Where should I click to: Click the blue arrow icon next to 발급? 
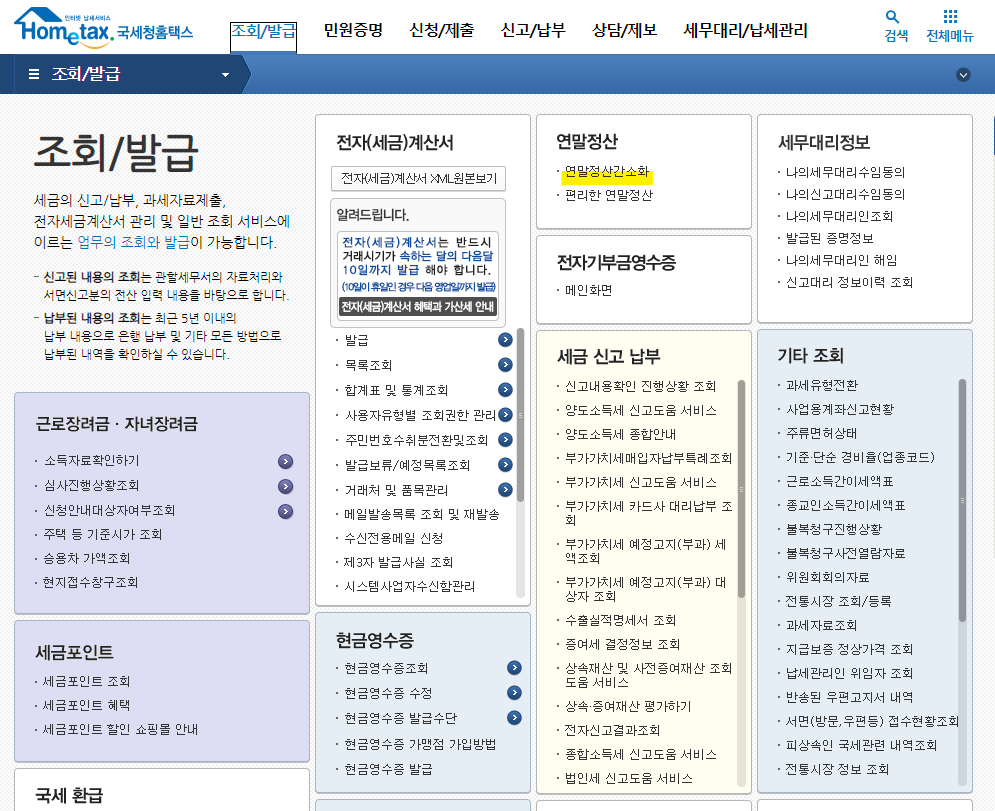[505, 340]
